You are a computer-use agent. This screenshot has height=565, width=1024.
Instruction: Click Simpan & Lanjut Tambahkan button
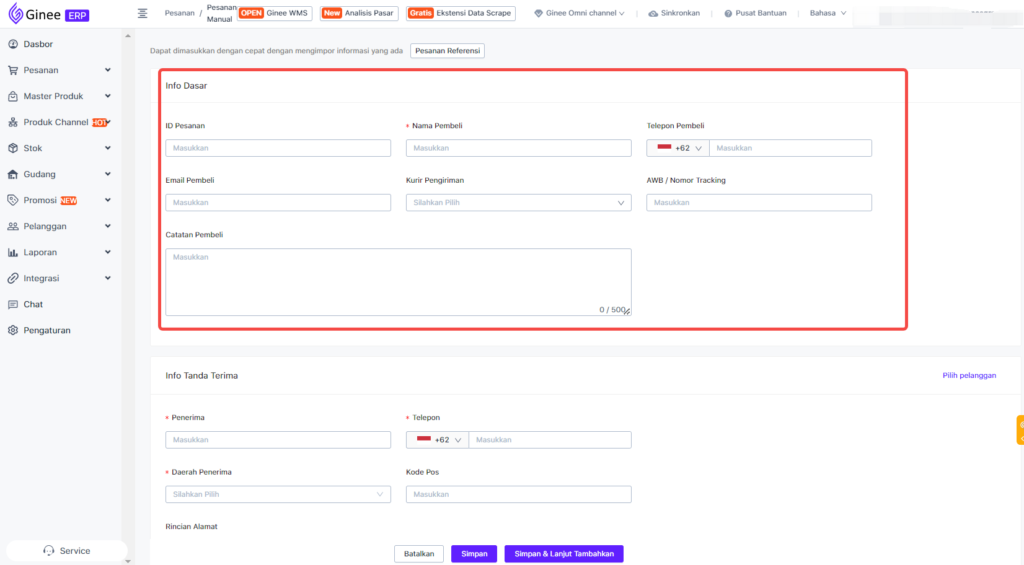[564, 554]
